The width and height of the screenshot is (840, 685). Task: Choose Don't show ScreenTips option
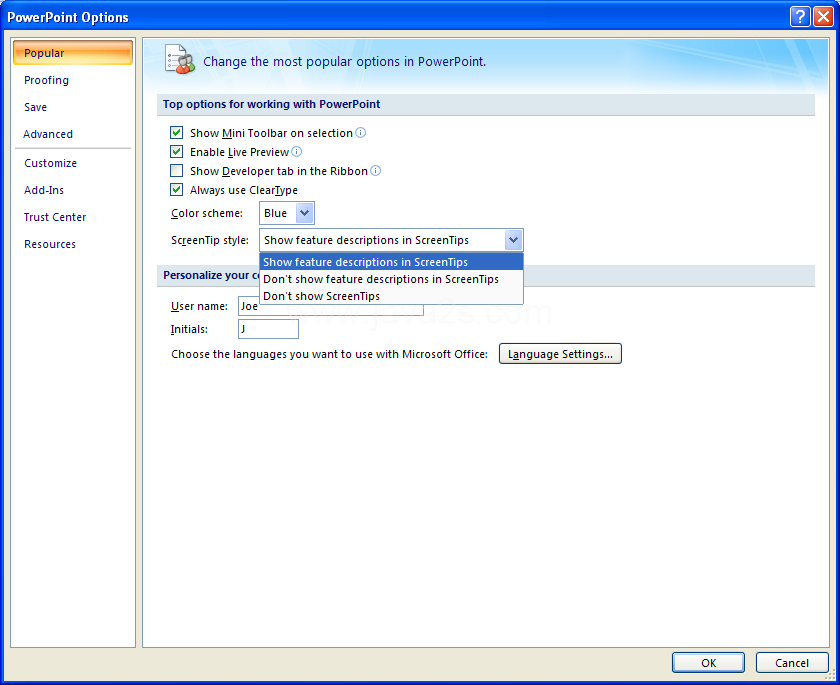point(391,296)
